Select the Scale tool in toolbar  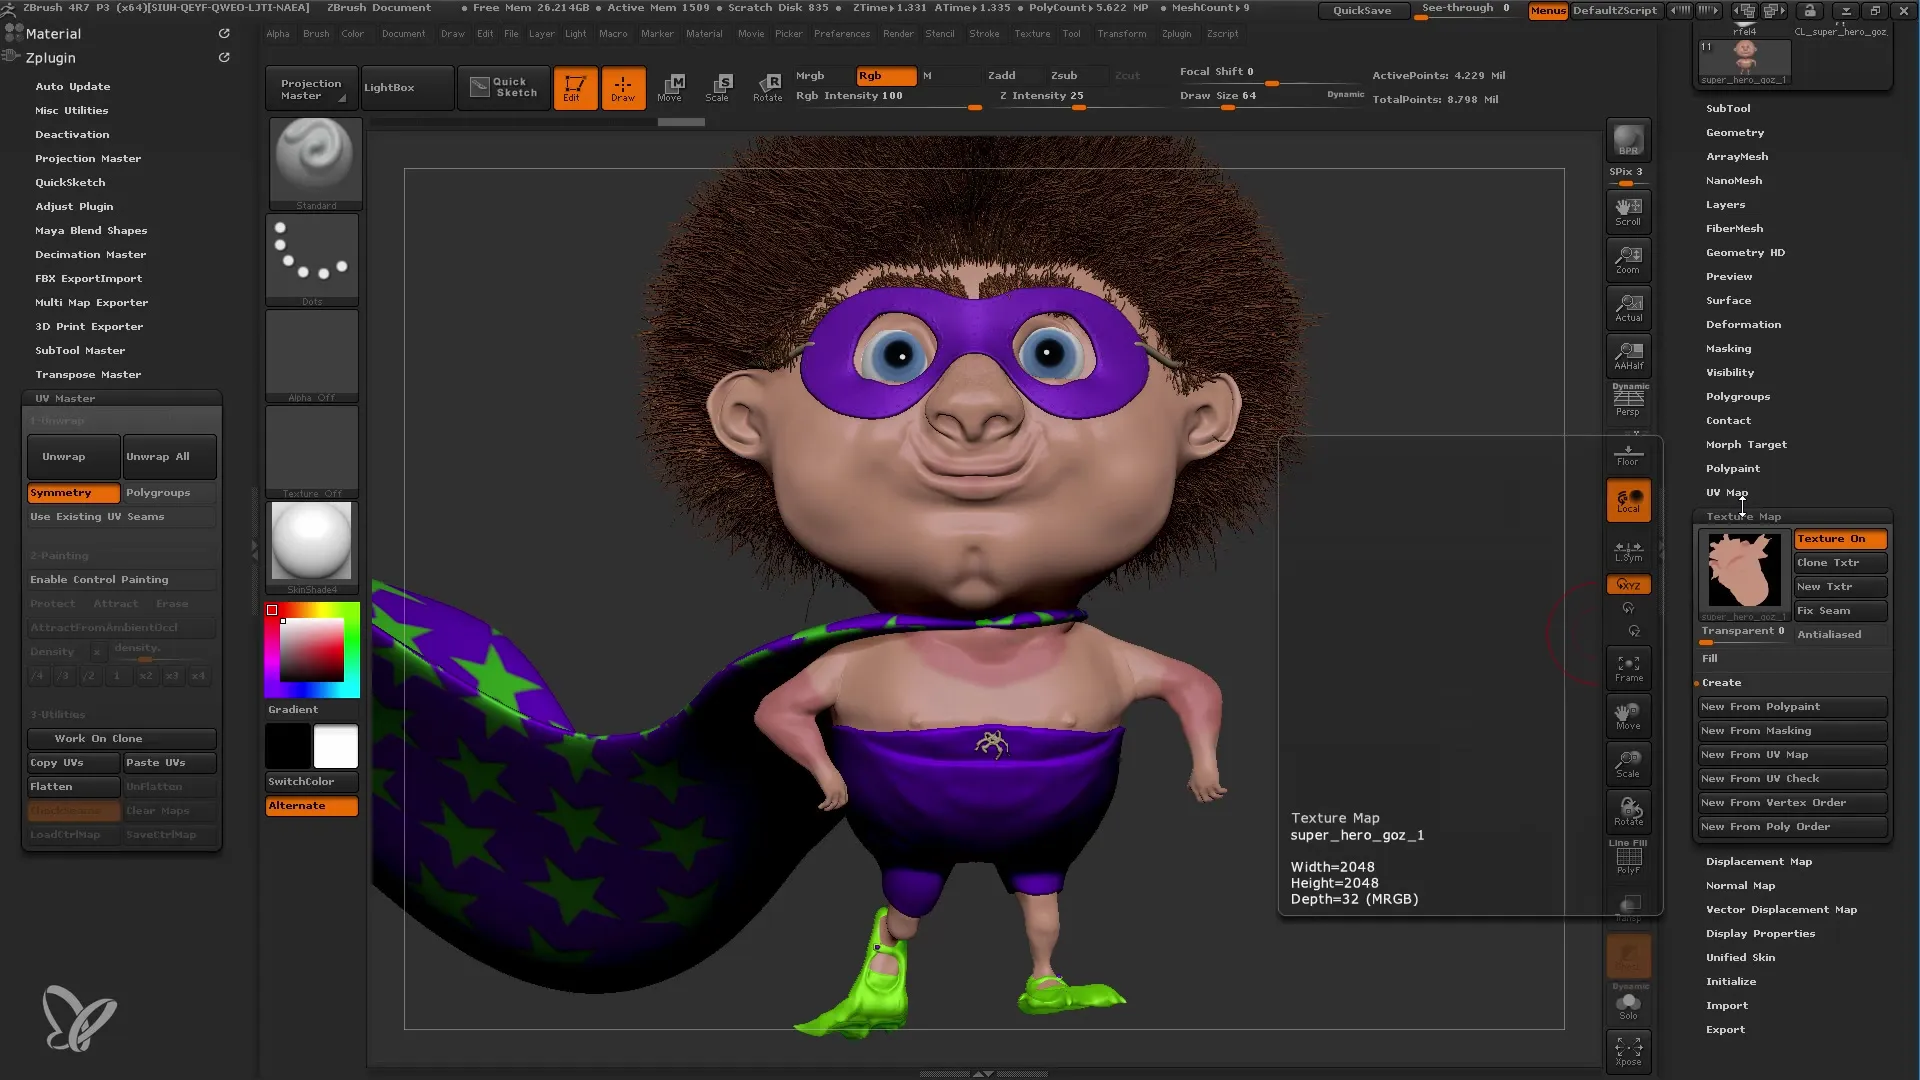click(716, 87)
